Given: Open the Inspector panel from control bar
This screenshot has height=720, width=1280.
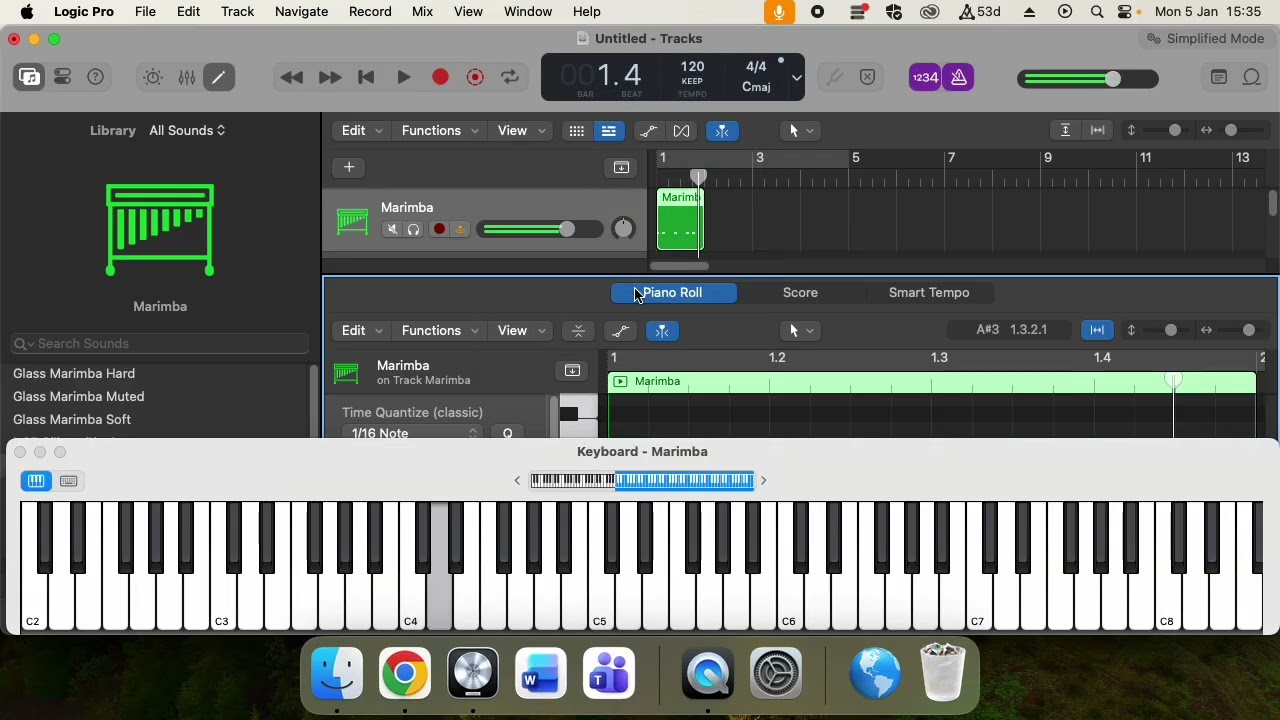Looking at the screenshot, I should point(63,77).
